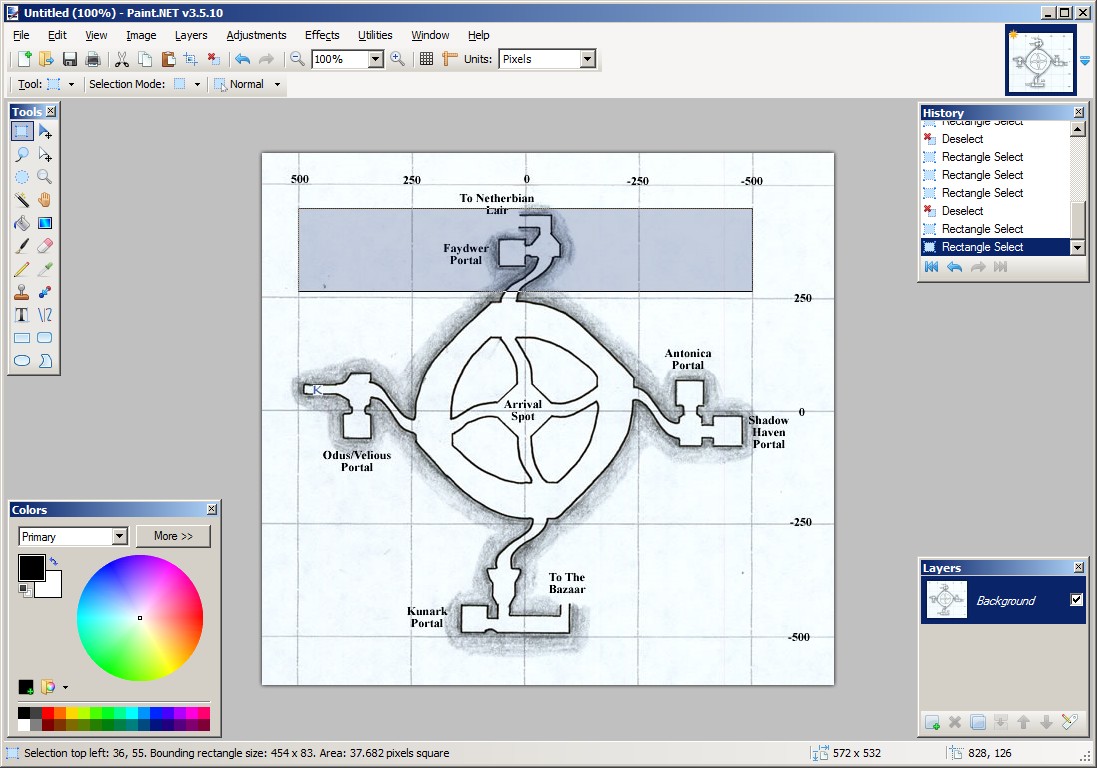Cut selection with the scissors icon
The width and height of the screenshot is (1097, 768).
coord(122,59)
